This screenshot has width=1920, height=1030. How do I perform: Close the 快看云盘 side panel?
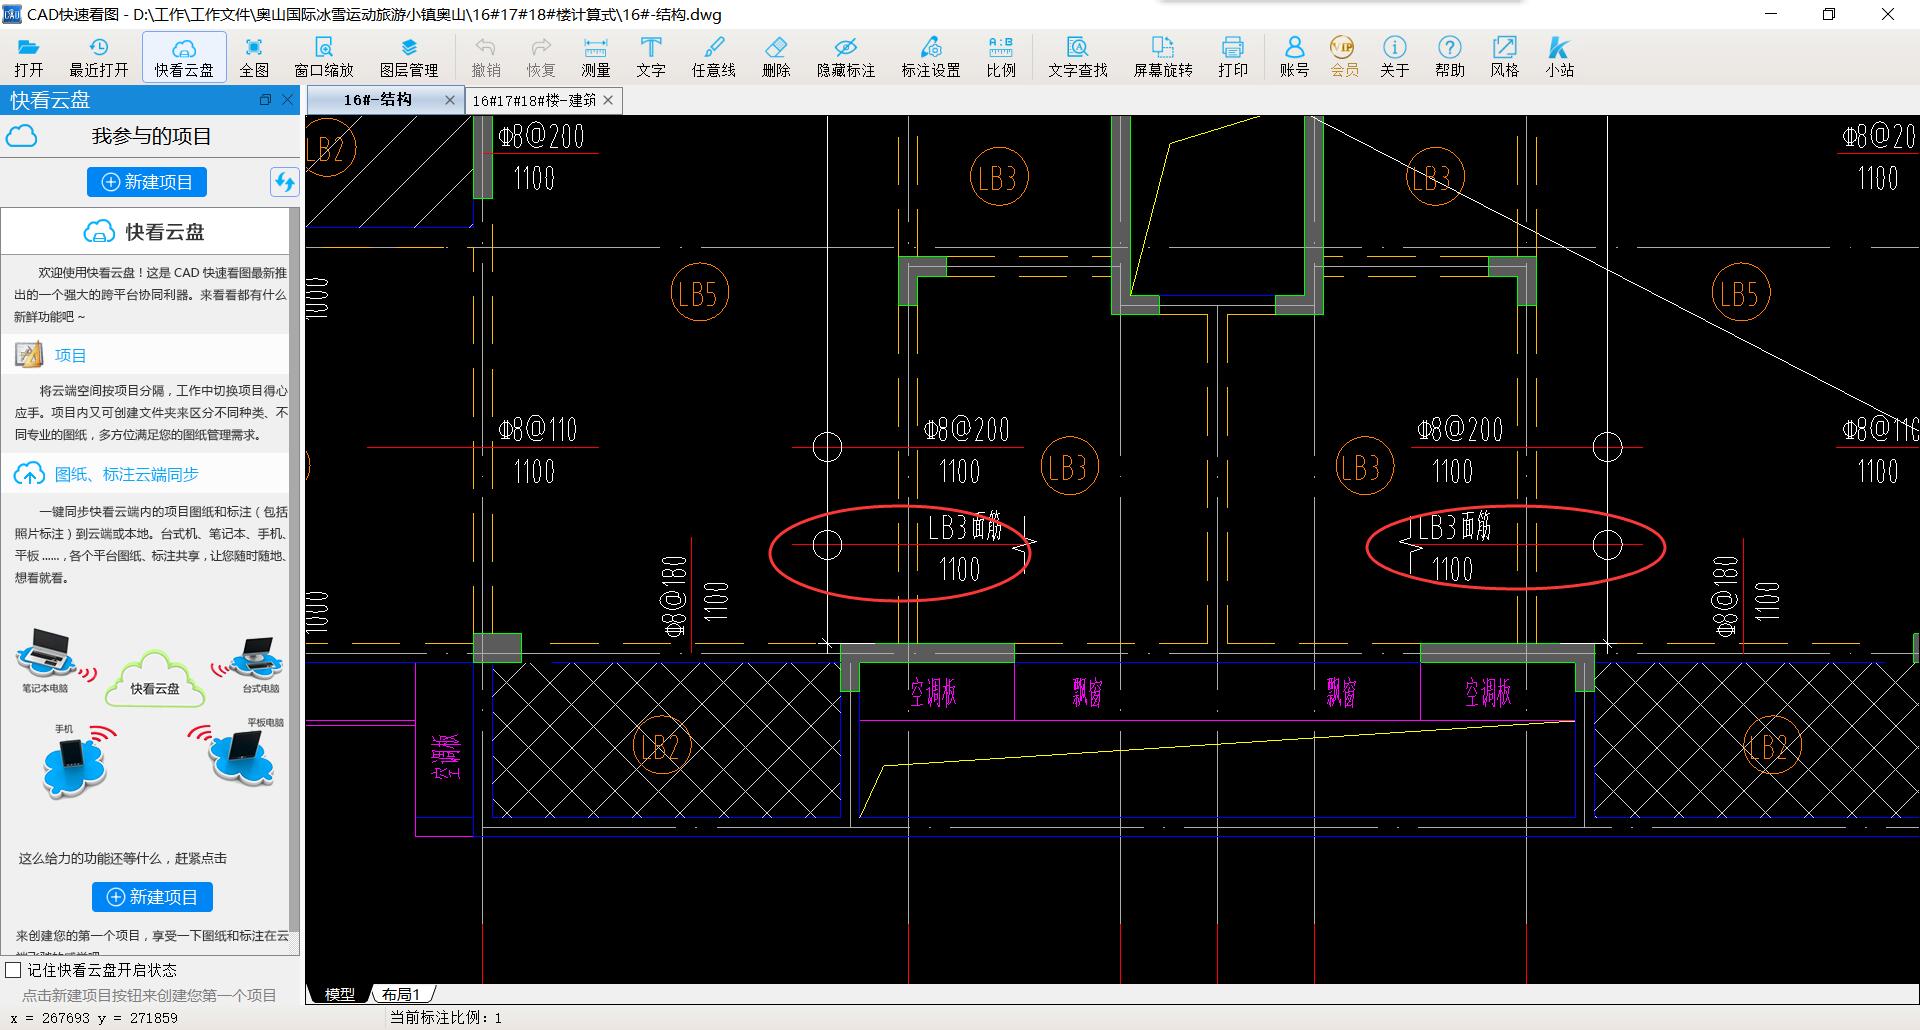click(288, 100)
